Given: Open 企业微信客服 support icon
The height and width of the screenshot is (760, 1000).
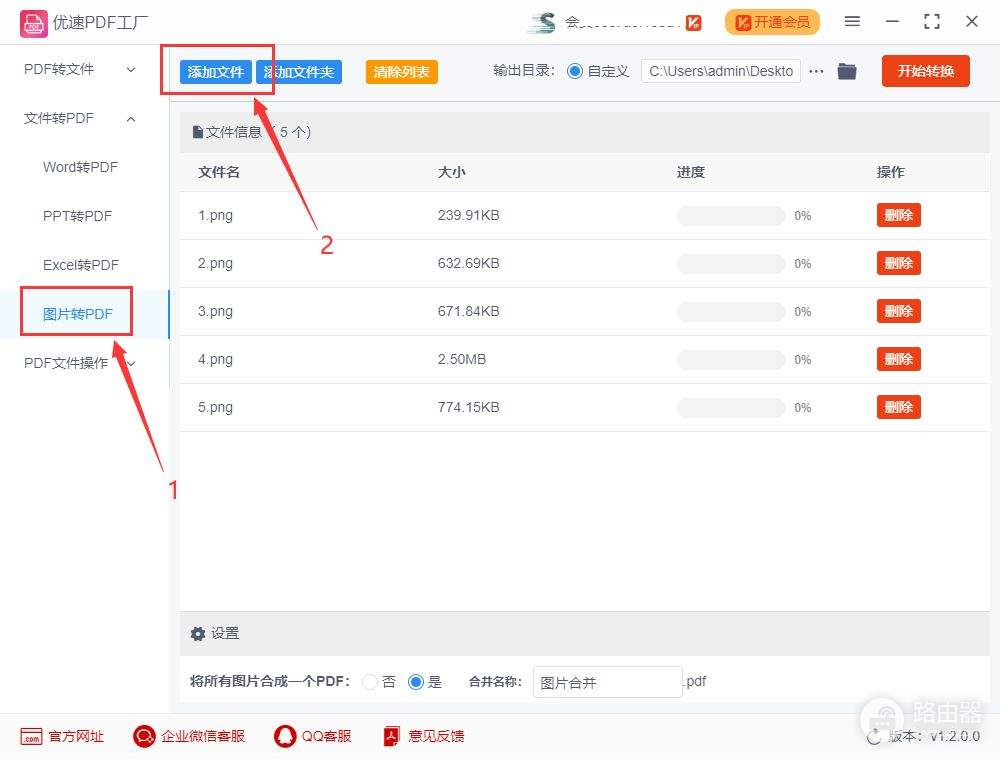Looking at the screenshot, I should (144, 737).
